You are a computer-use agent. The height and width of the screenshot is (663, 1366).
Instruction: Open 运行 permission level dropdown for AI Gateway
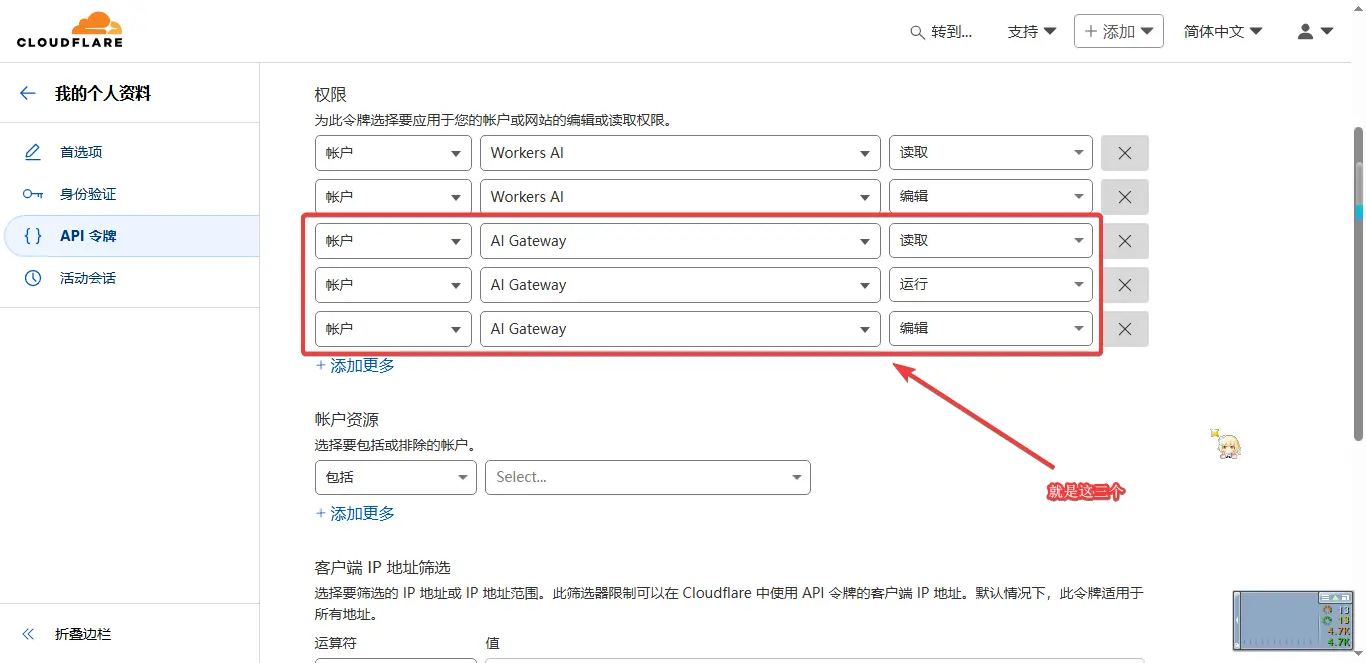[991, 285]
